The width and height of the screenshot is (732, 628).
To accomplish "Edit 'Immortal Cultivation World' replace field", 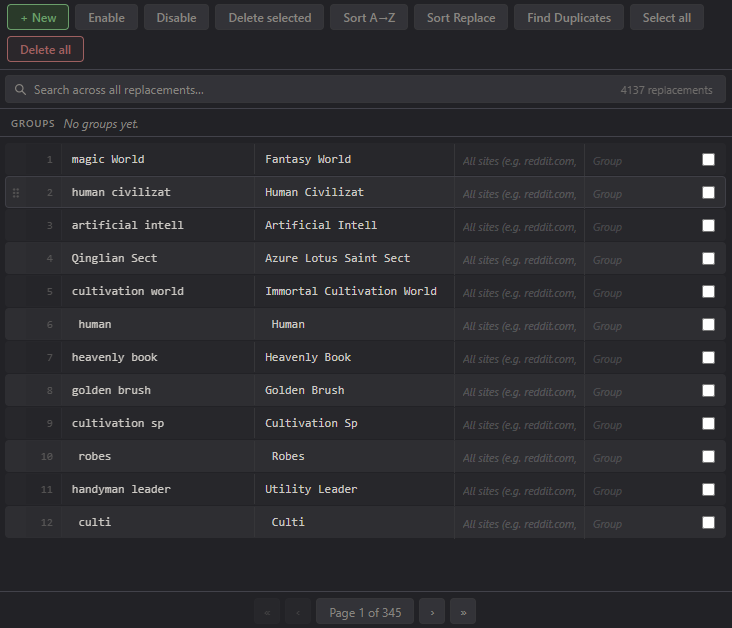I will pyautogui.click(x=354, y=291).
